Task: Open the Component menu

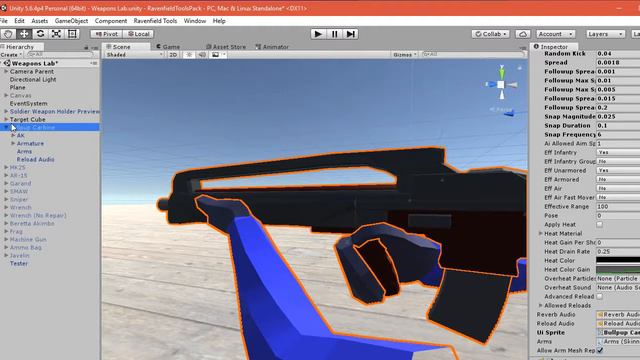Action: click(111, 21)
